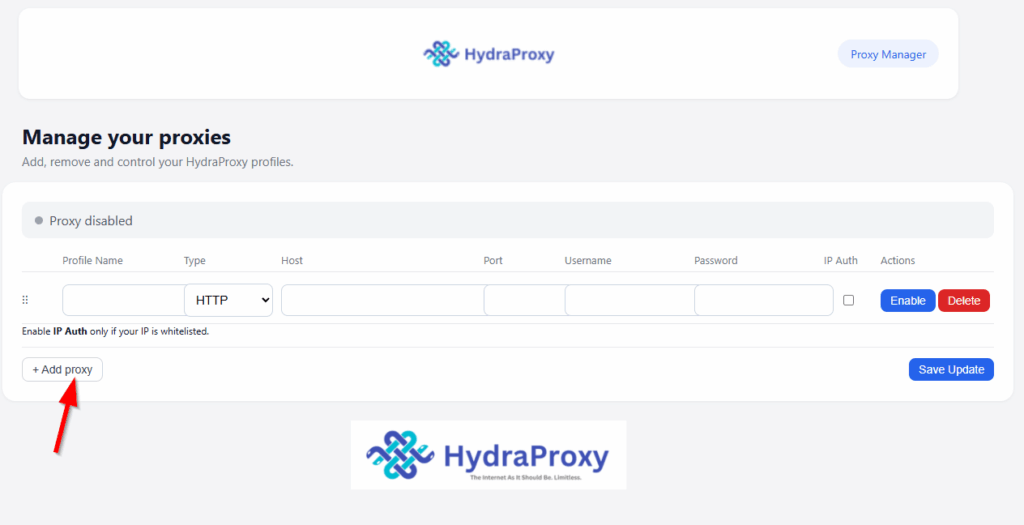Click Save Update button
The width and height of the screenshot is (1024, 525).
point(951,370)
